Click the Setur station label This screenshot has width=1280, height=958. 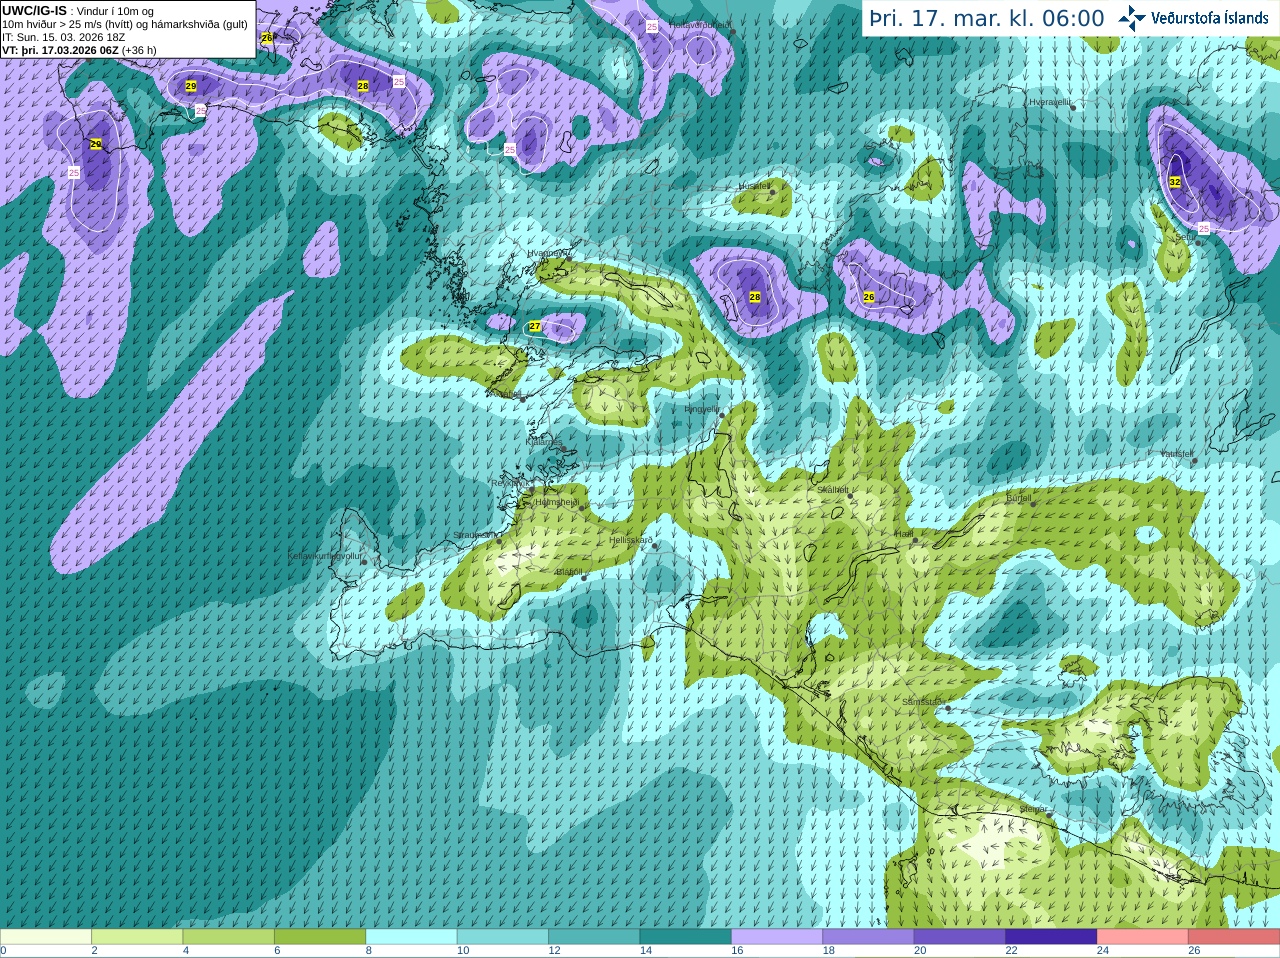click(1185, 237)
